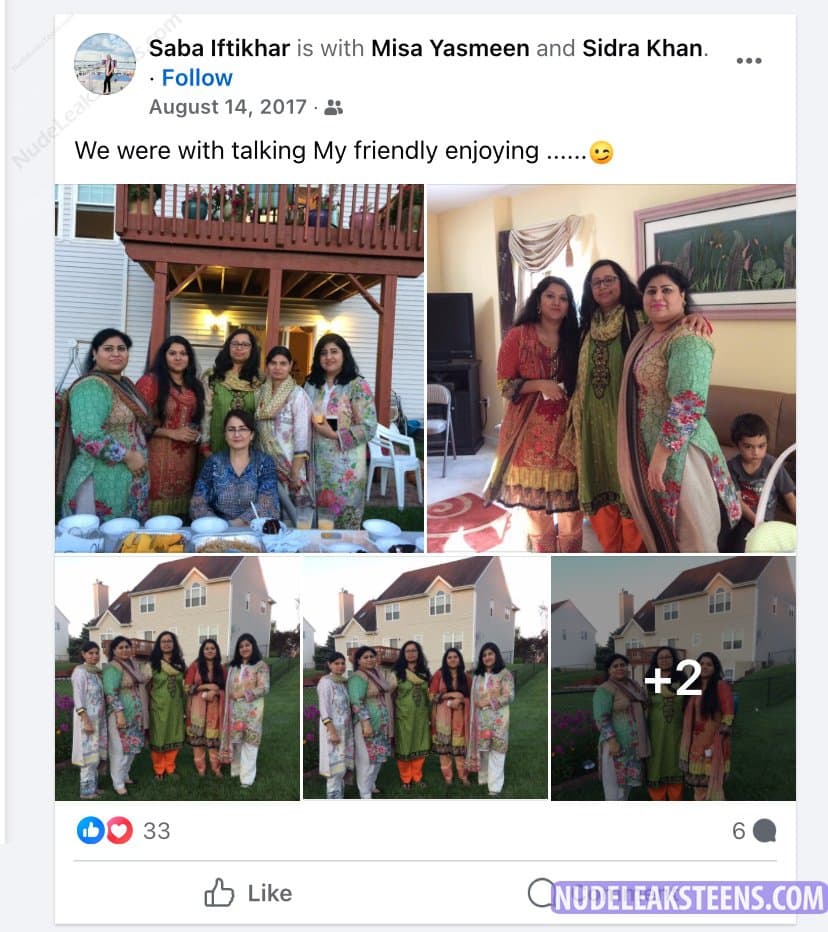Image resolution: width=828 pixels, height=932 pixels.
Task: Open the +2 more photos thumbnail
Action: click(673, 678)
